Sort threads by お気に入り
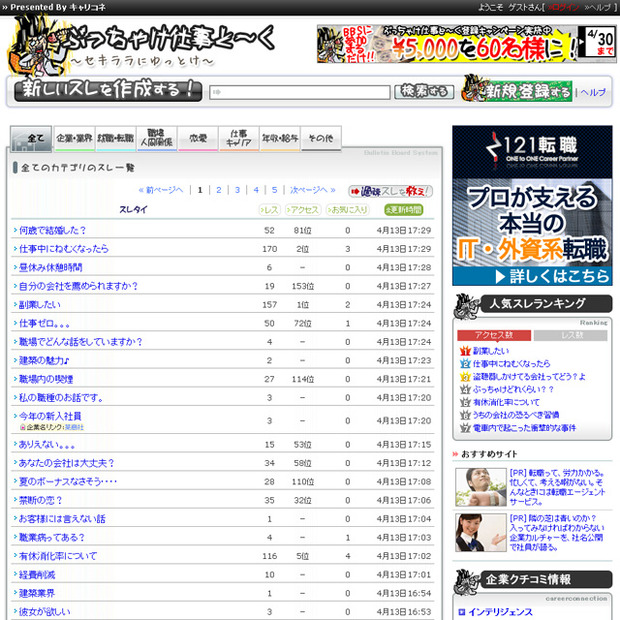Image resolution: width=620 pixels, height=620 pixels. pyautogui.click(x=348, y=210)
